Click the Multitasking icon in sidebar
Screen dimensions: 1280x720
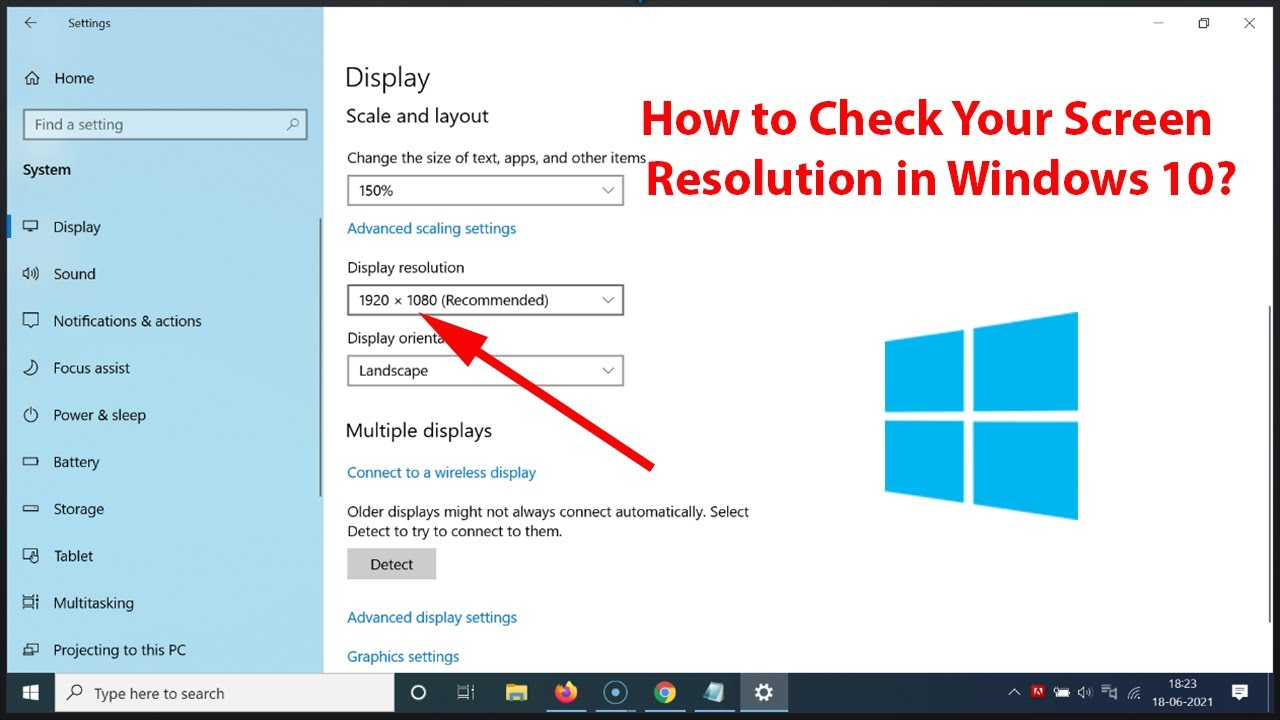32,603
